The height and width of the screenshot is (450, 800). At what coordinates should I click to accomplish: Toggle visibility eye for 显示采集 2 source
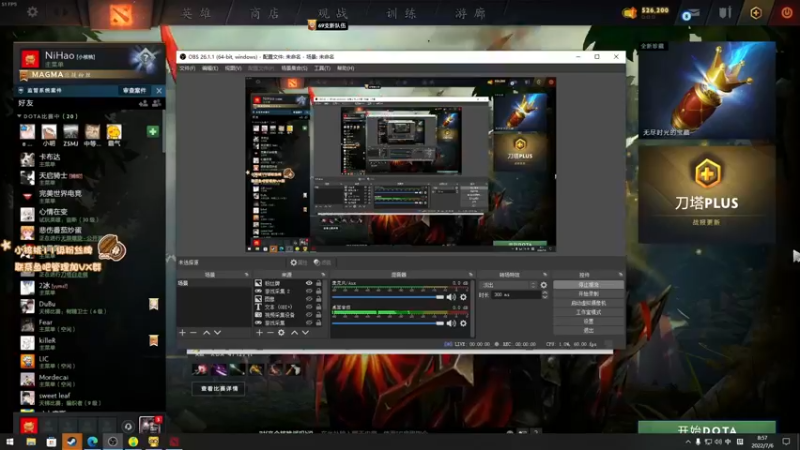click(x=309, y=291)
